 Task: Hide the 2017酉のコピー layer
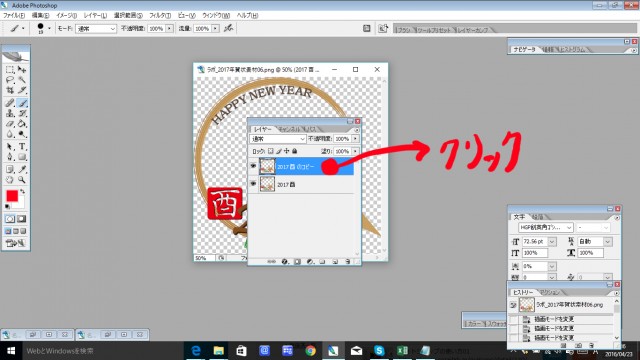253,166
